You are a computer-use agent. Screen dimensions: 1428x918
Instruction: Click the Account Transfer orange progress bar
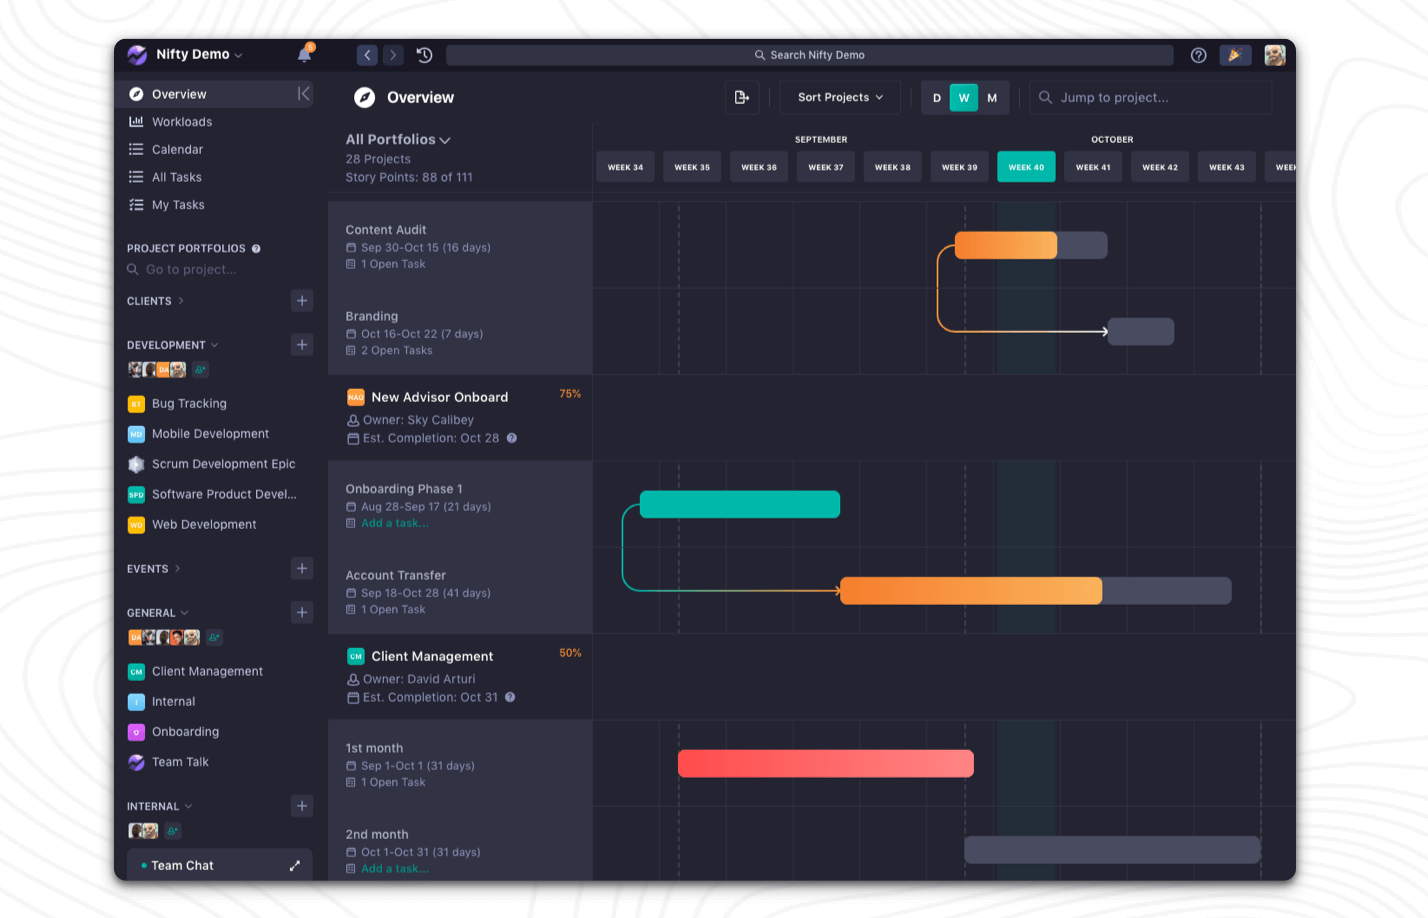[x=971, y=591]
